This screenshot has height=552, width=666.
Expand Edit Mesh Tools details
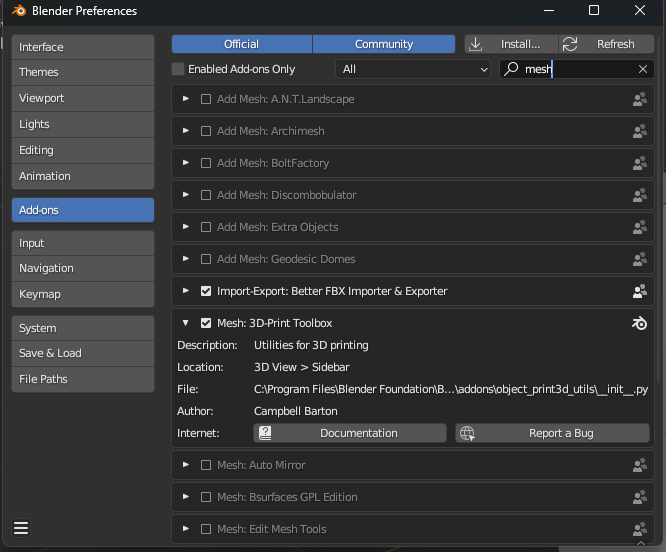tap(186, 529)
